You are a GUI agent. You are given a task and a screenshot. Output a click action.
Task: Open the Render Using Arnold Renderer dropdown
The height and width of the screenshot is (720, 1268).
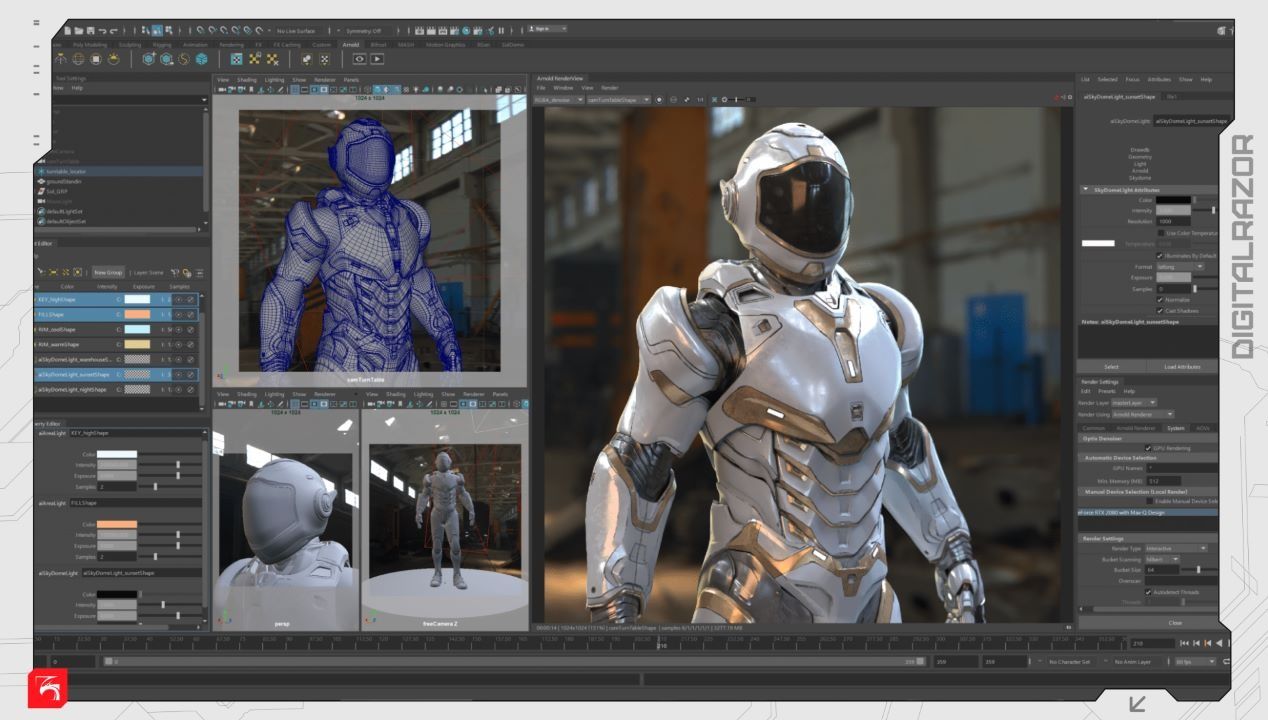[1142, 414]
